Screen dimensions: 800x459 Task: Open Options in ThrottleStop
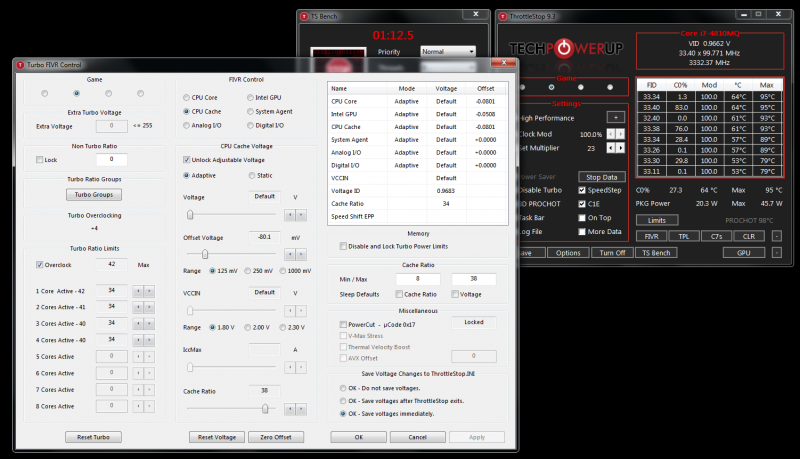pyautogui.click(x=568, y=253)
